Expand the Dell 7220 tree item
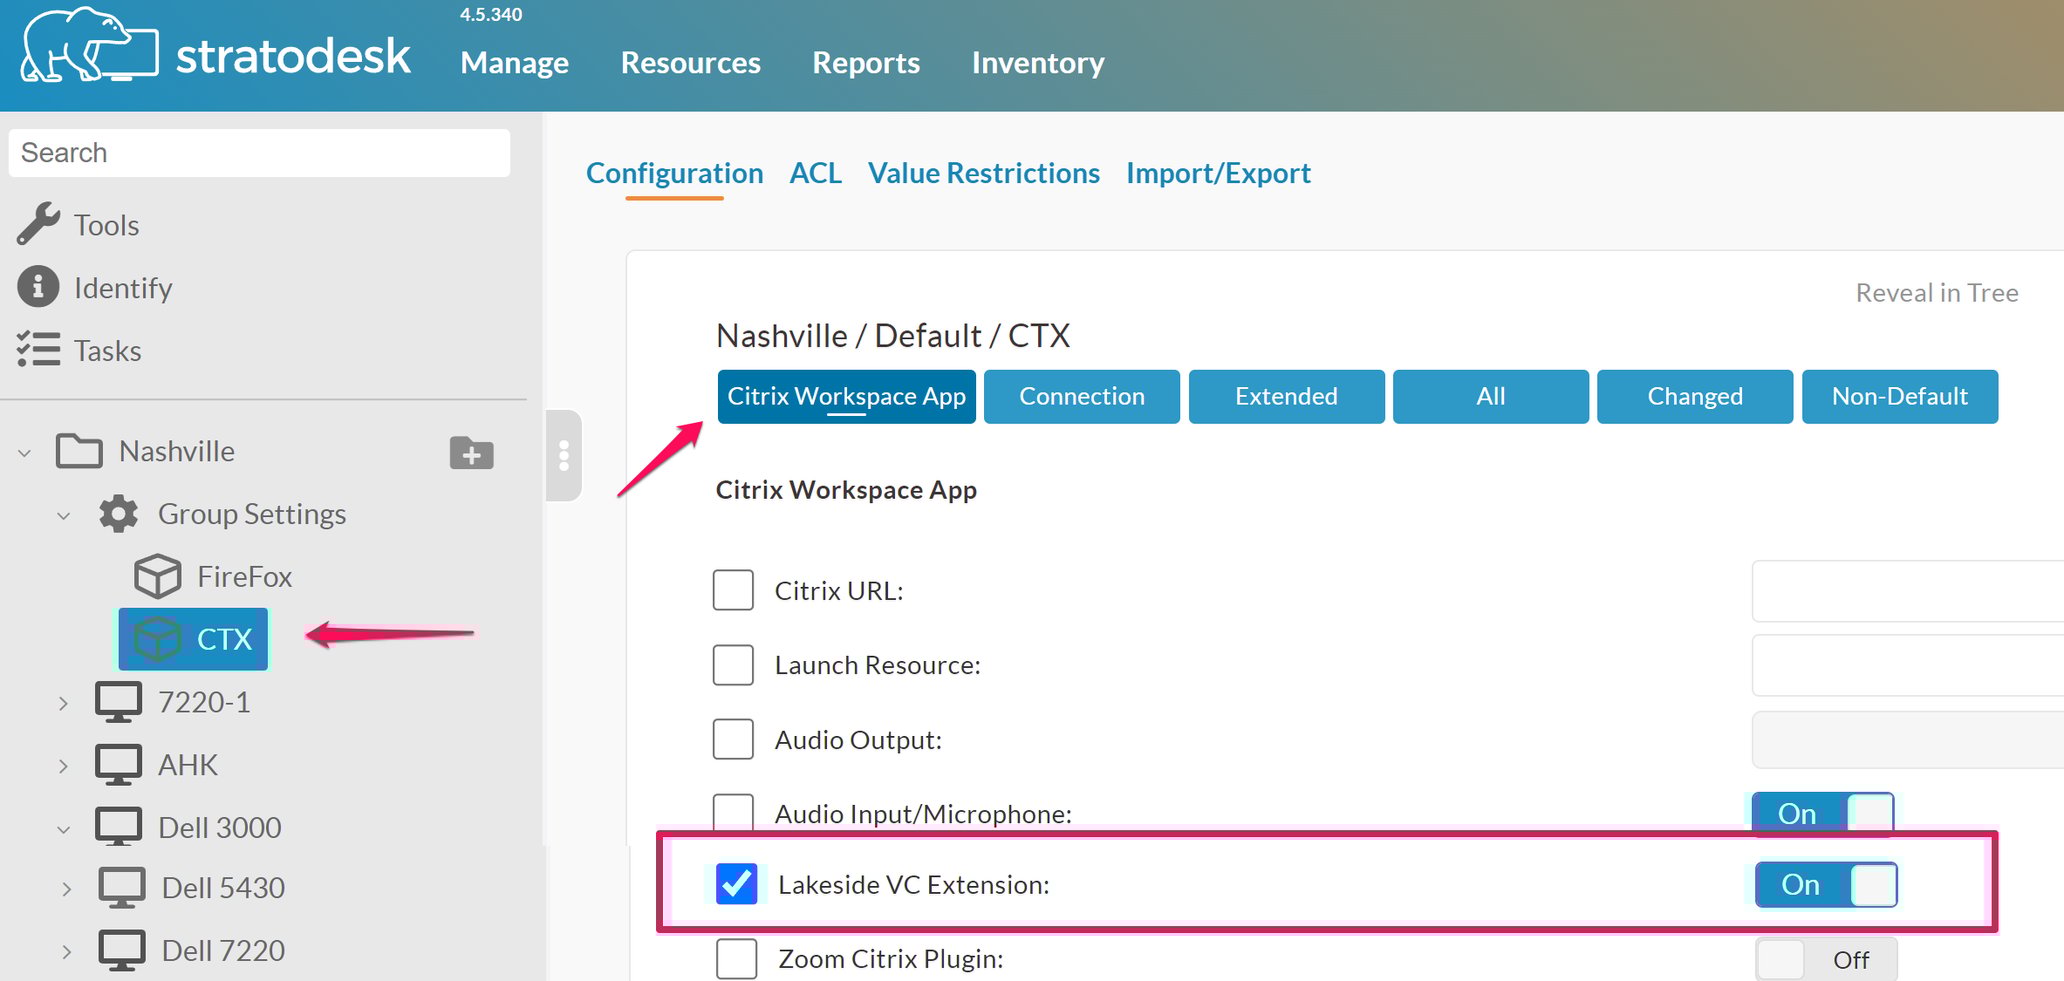 pyautogui.click(x=67, y=950)
